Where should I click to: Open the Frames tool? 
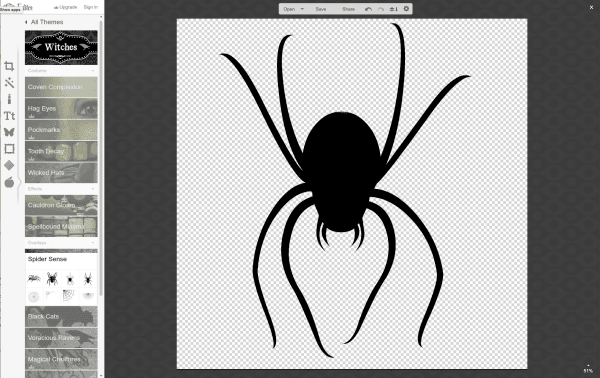[9, 148]
